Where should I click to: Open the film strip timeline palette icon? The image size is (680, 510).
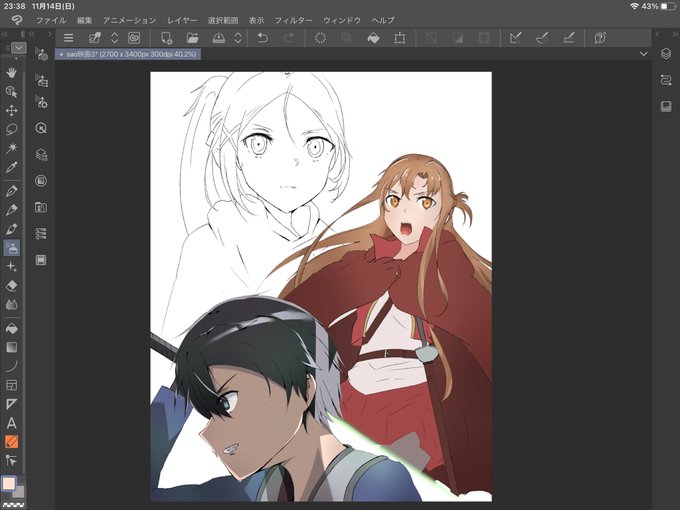(x=41, y=260)
